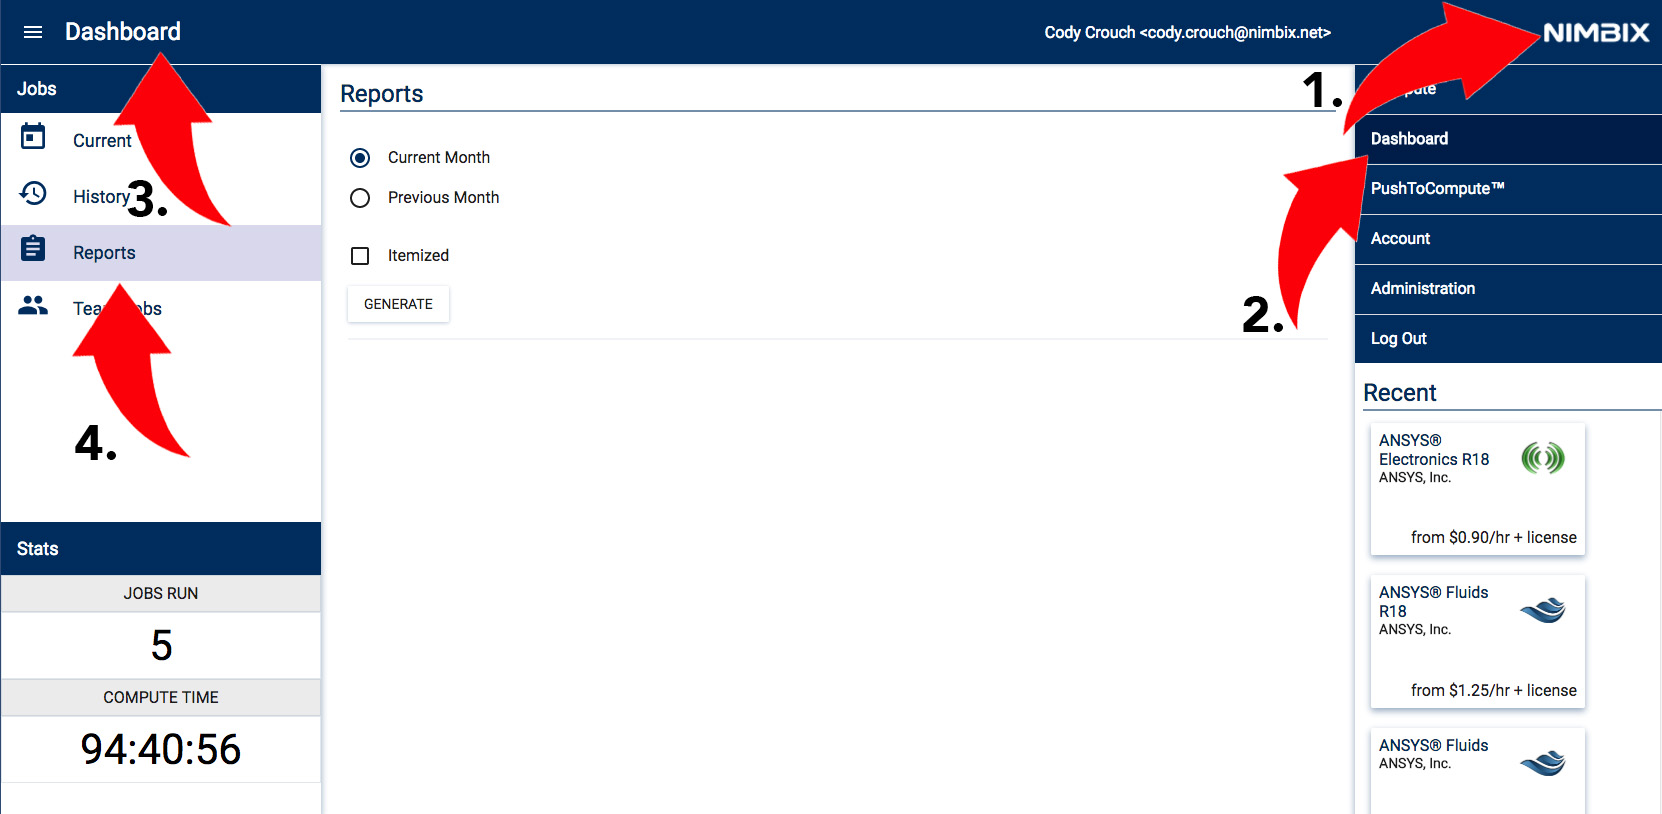Open the hamburger menu icon
1662x814 pixels.
pyautogui.click(x=33, y=32)
